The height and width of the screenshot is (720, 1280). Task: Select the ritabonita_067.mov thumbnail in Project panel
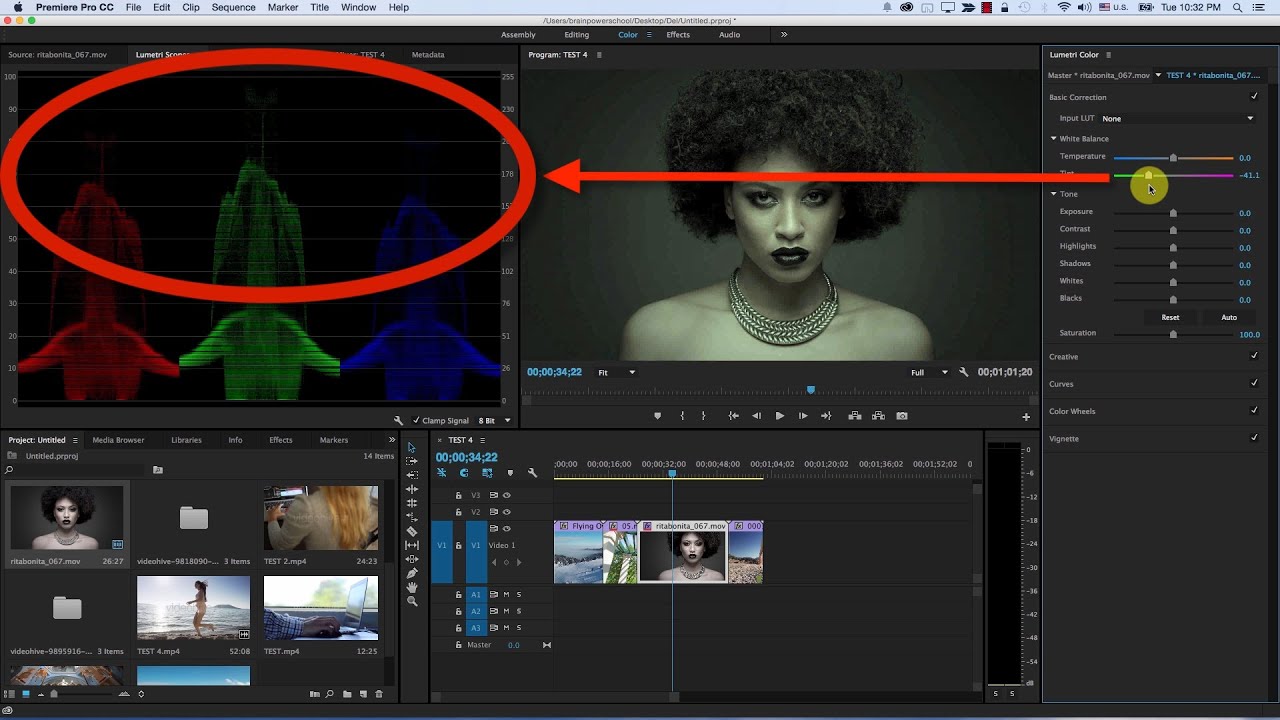(67, 518)
